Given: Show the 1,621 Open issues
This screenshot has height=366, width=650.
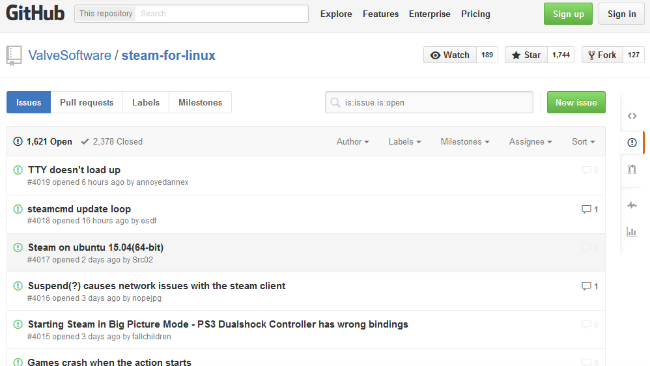Looking at the screenshot, I should click(43, 142).
